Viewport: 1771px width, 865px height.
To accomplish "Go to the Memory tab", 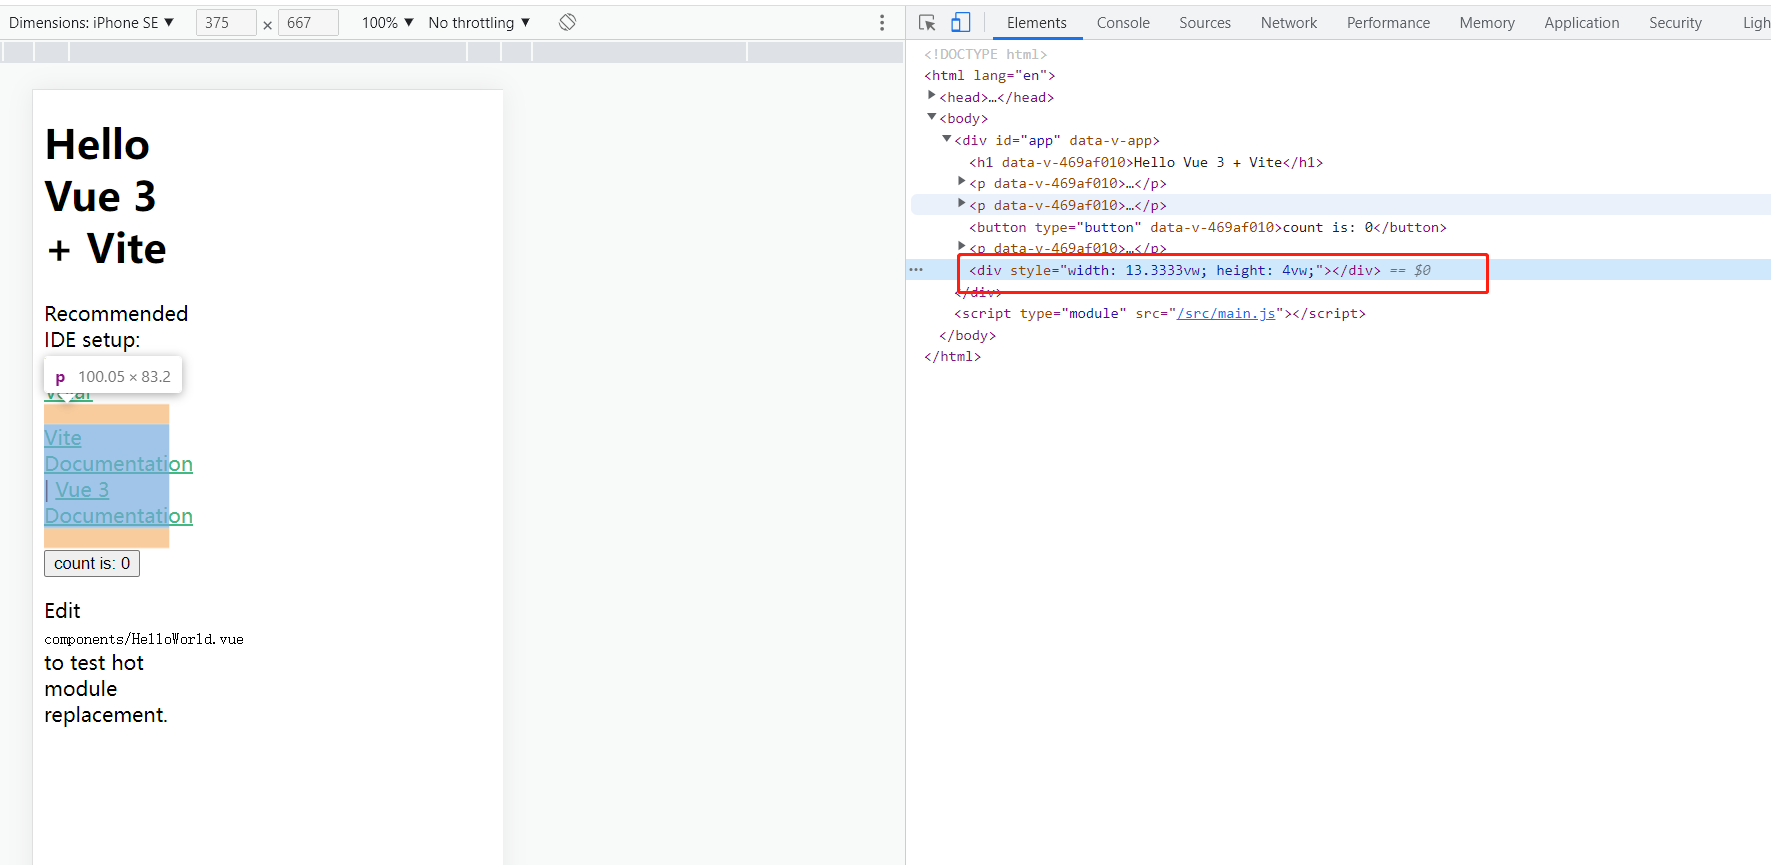I will (x=1487, y=22).
